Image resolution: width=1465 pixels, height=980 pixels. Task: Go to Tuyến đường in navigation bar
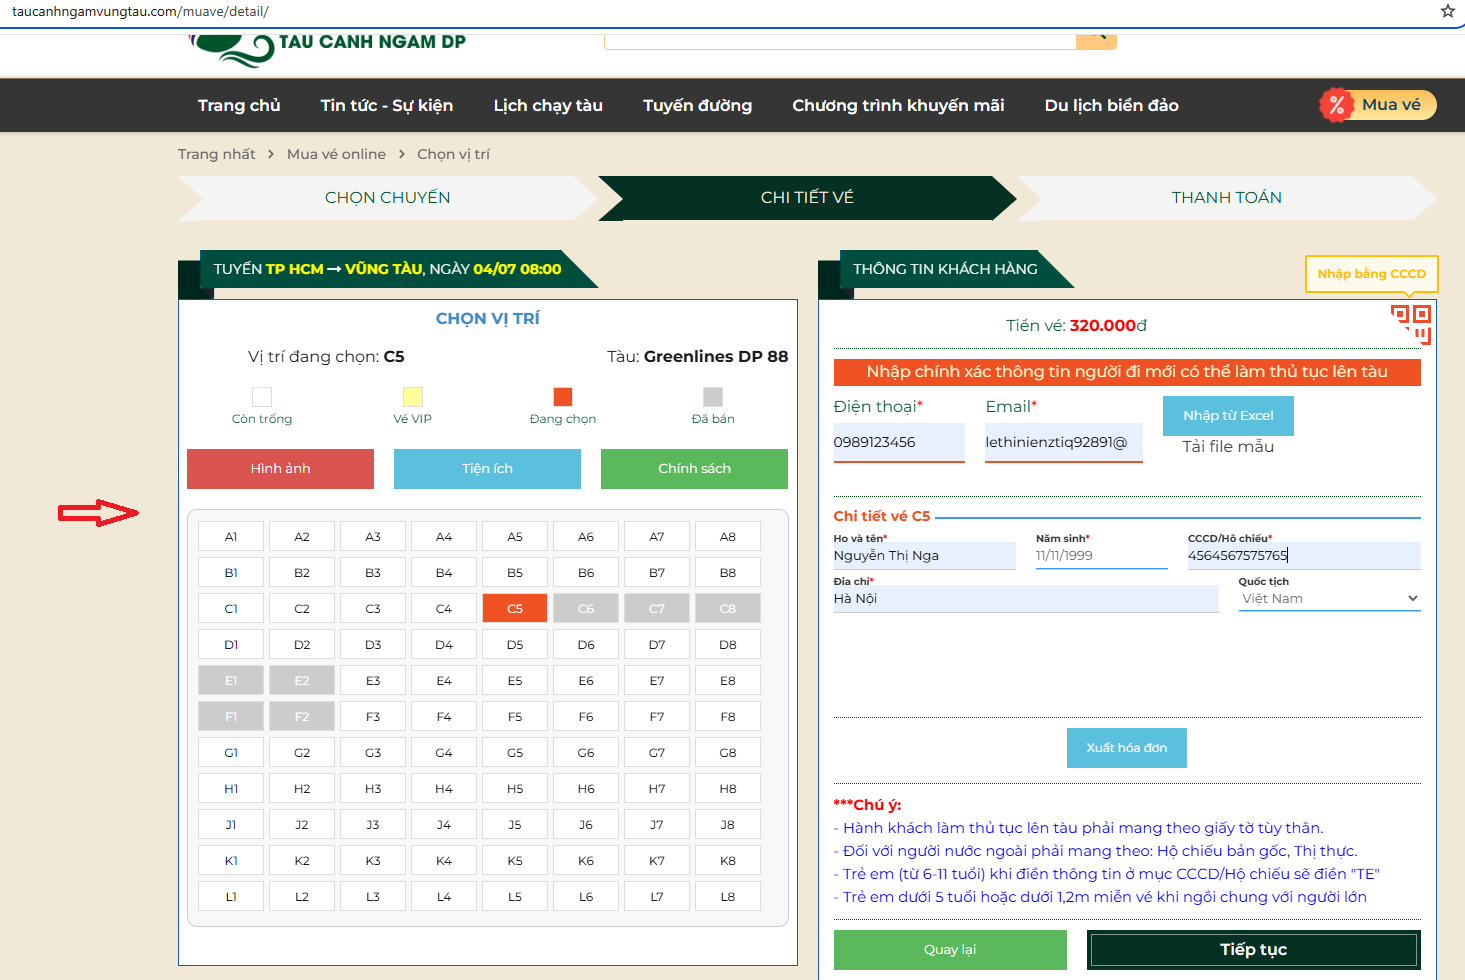(x=697, y=105)
